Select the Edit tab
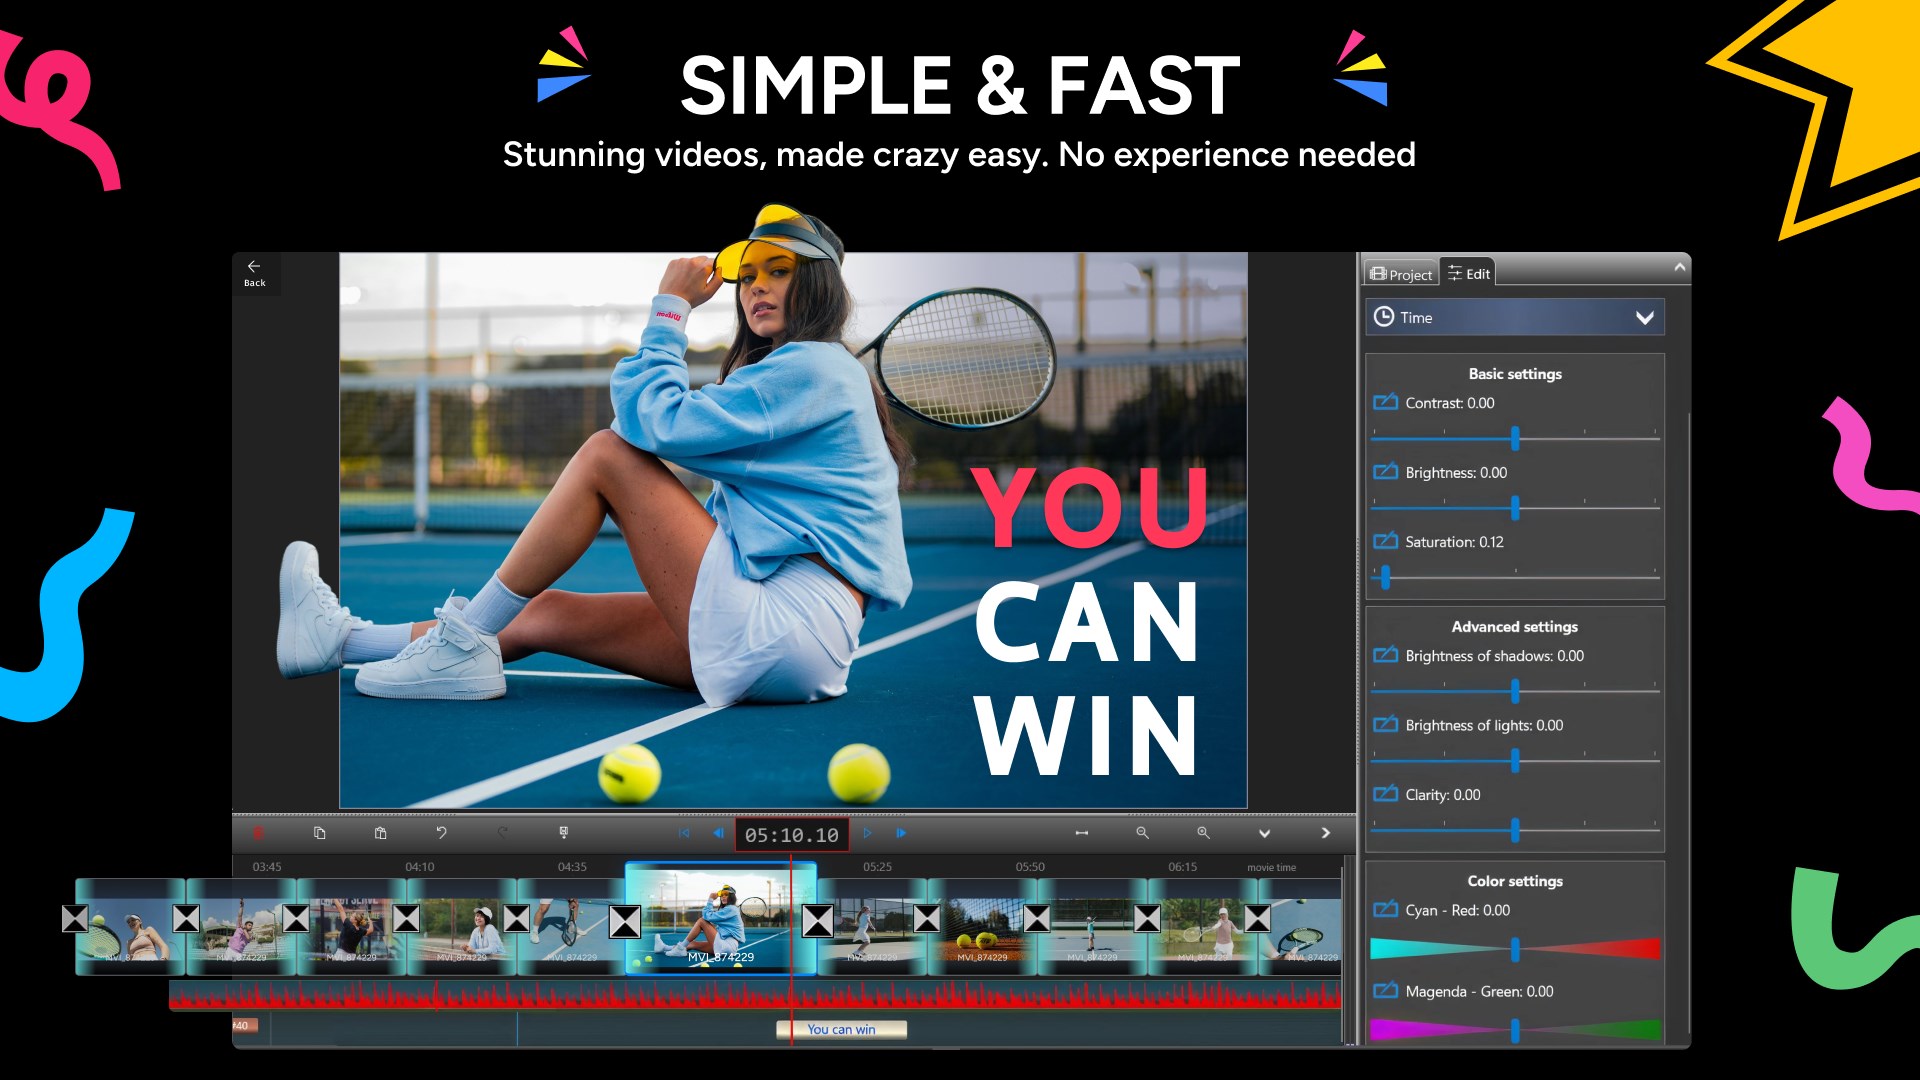This screenshot has width=1920, height=1080. 1468,273
